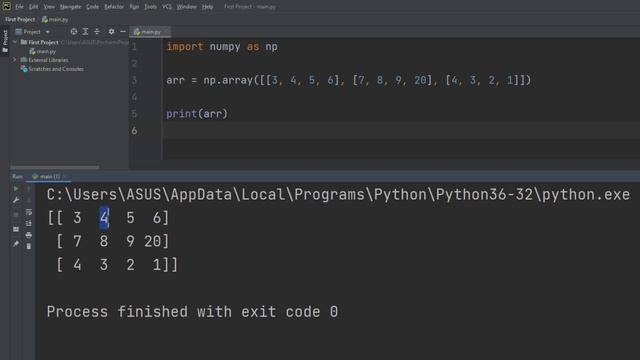Viewport: 640px width, 360px height.
Task: Click the highlighted 4 in console output
Action: [104, 218]
